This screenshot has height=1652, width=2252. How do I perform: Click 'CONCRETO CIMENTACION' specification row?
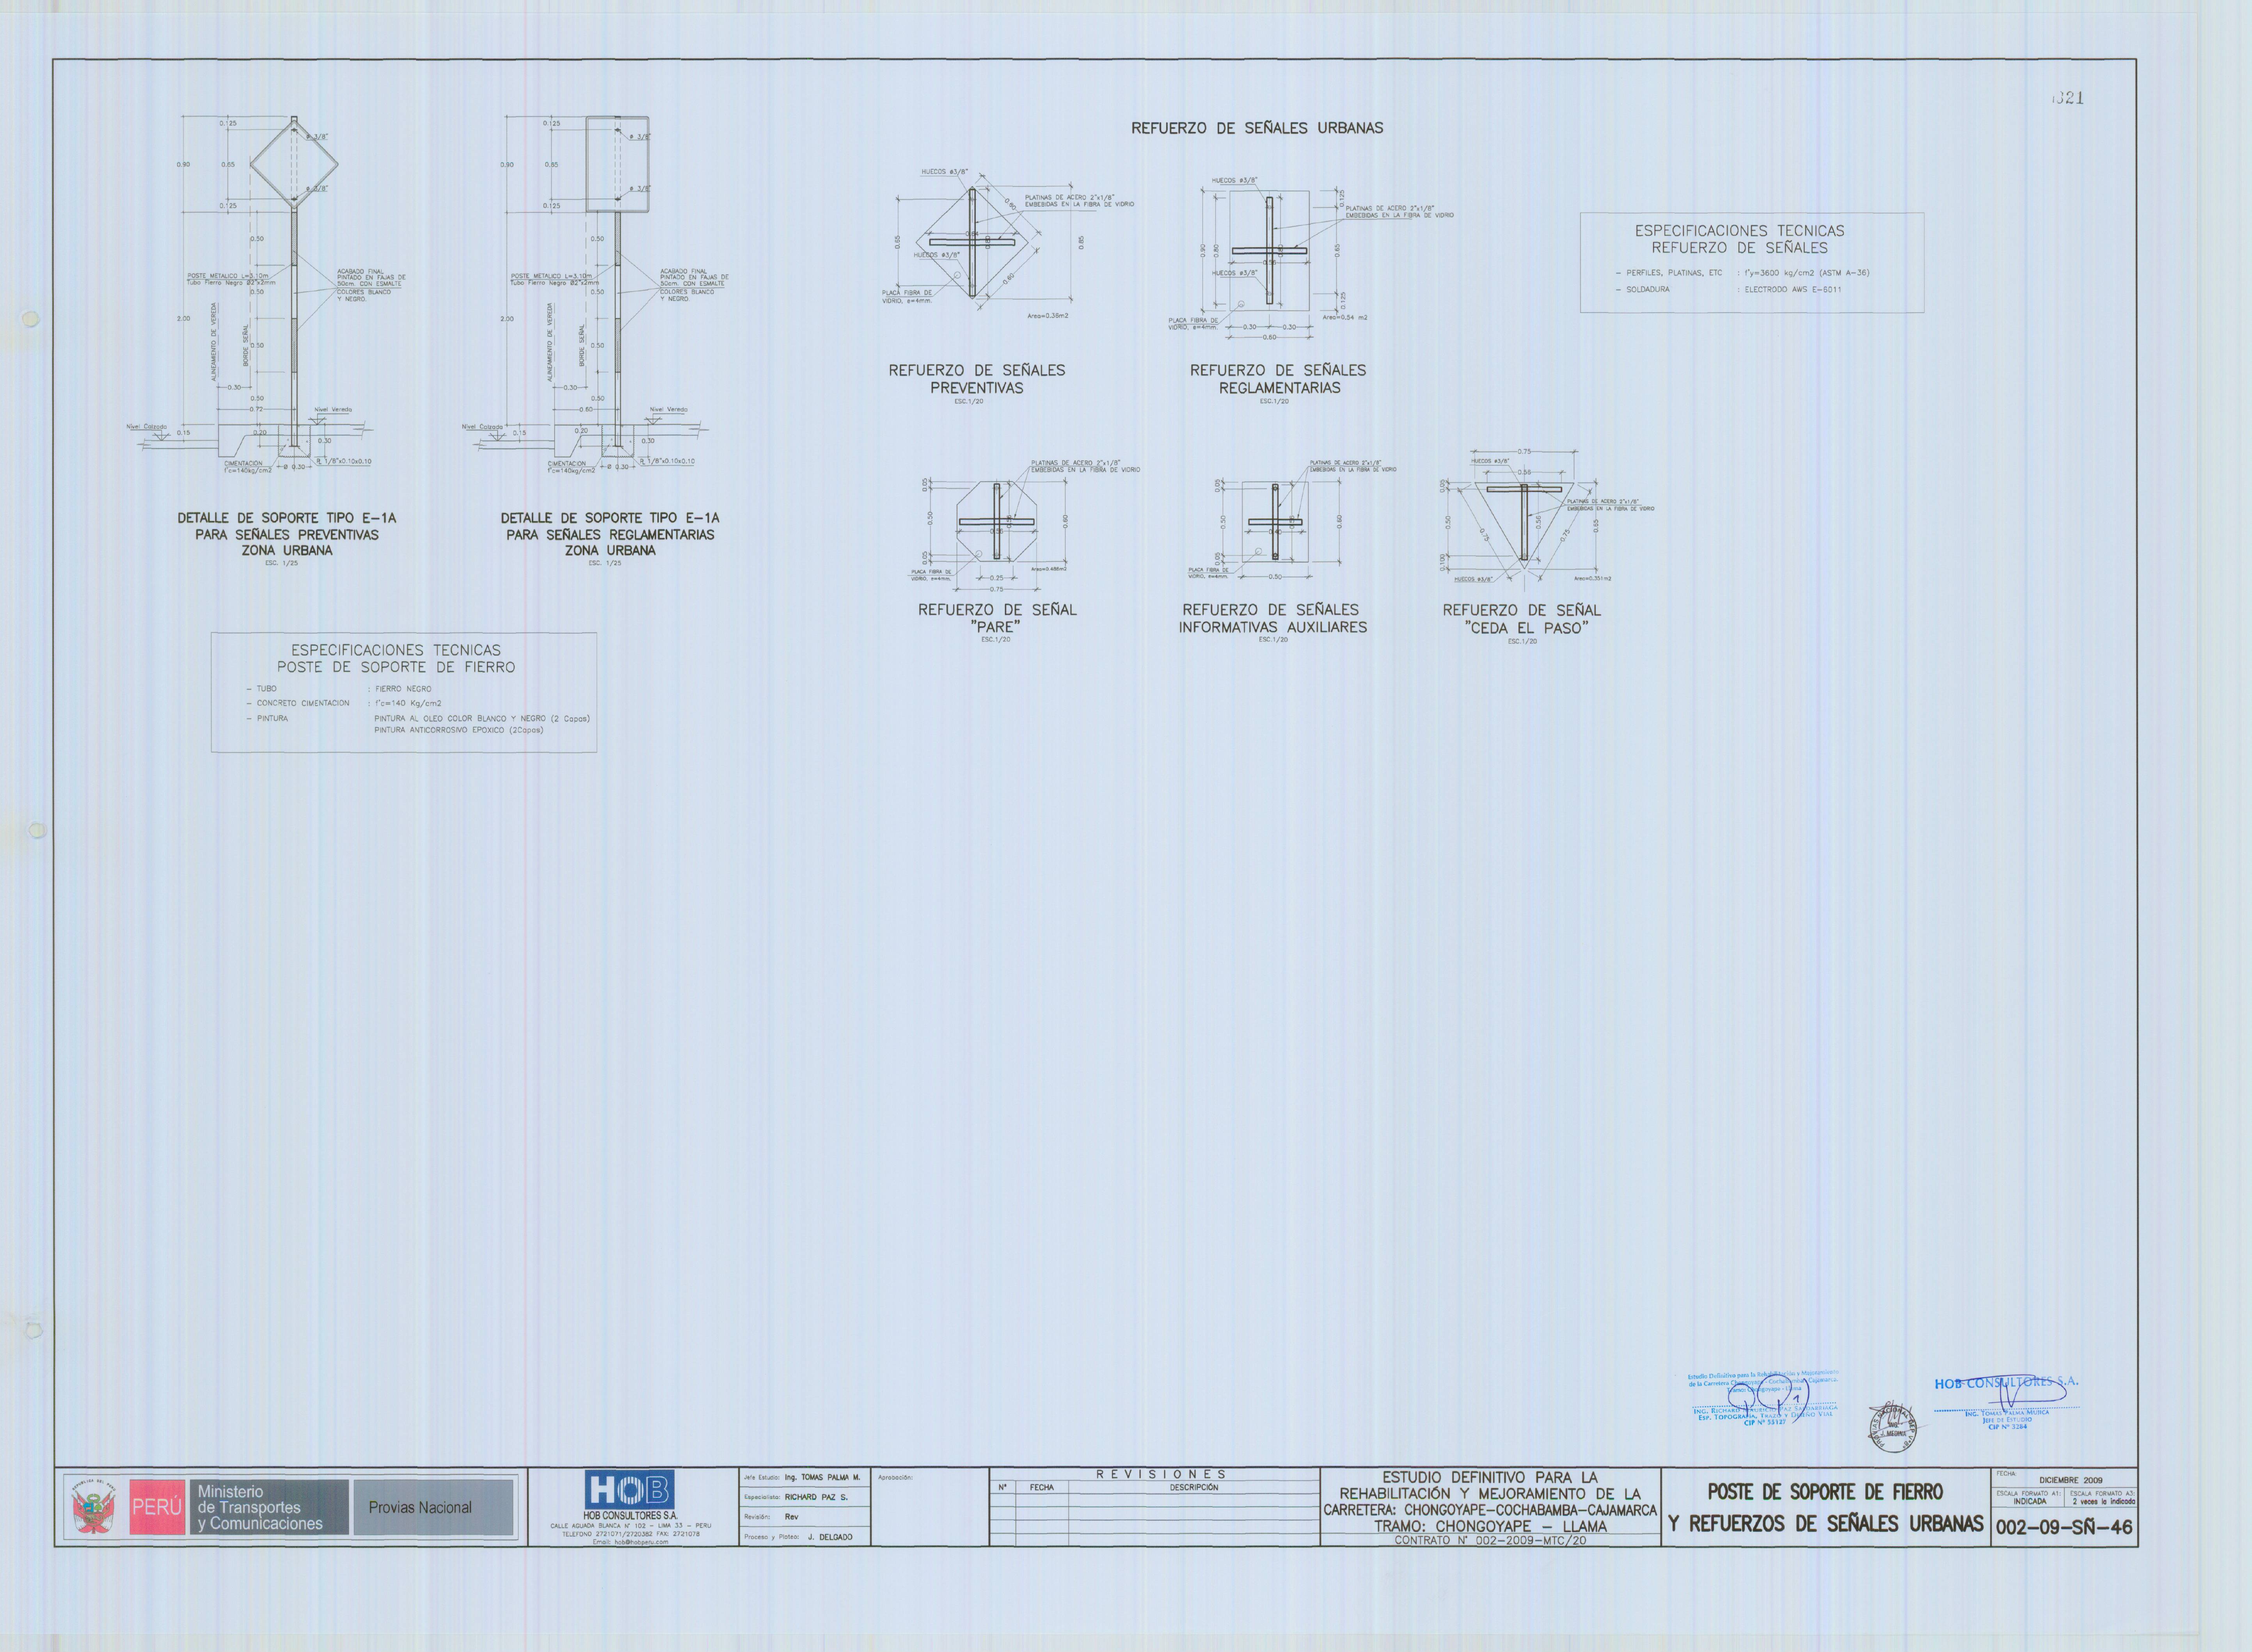tap(344, 703)
